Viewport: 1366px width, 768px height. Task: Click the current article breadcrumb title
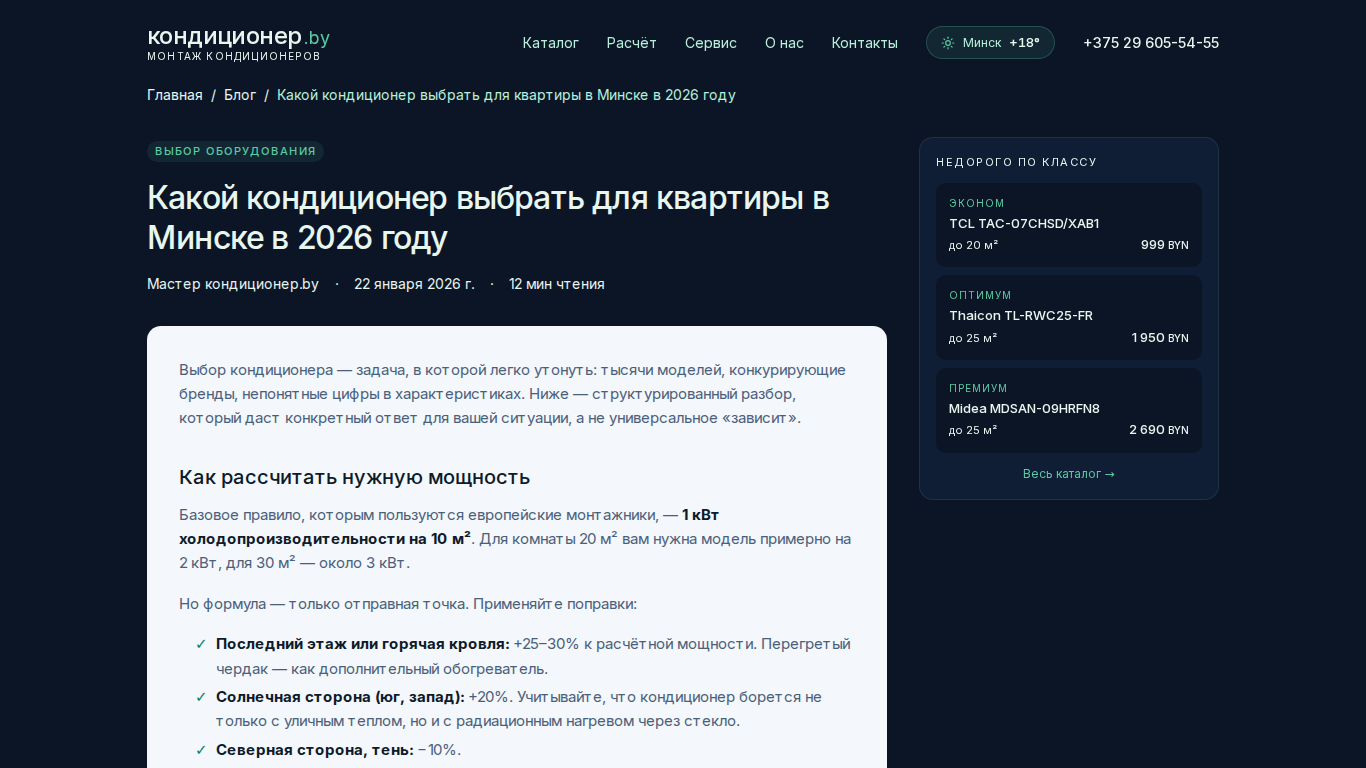[506, 95]
